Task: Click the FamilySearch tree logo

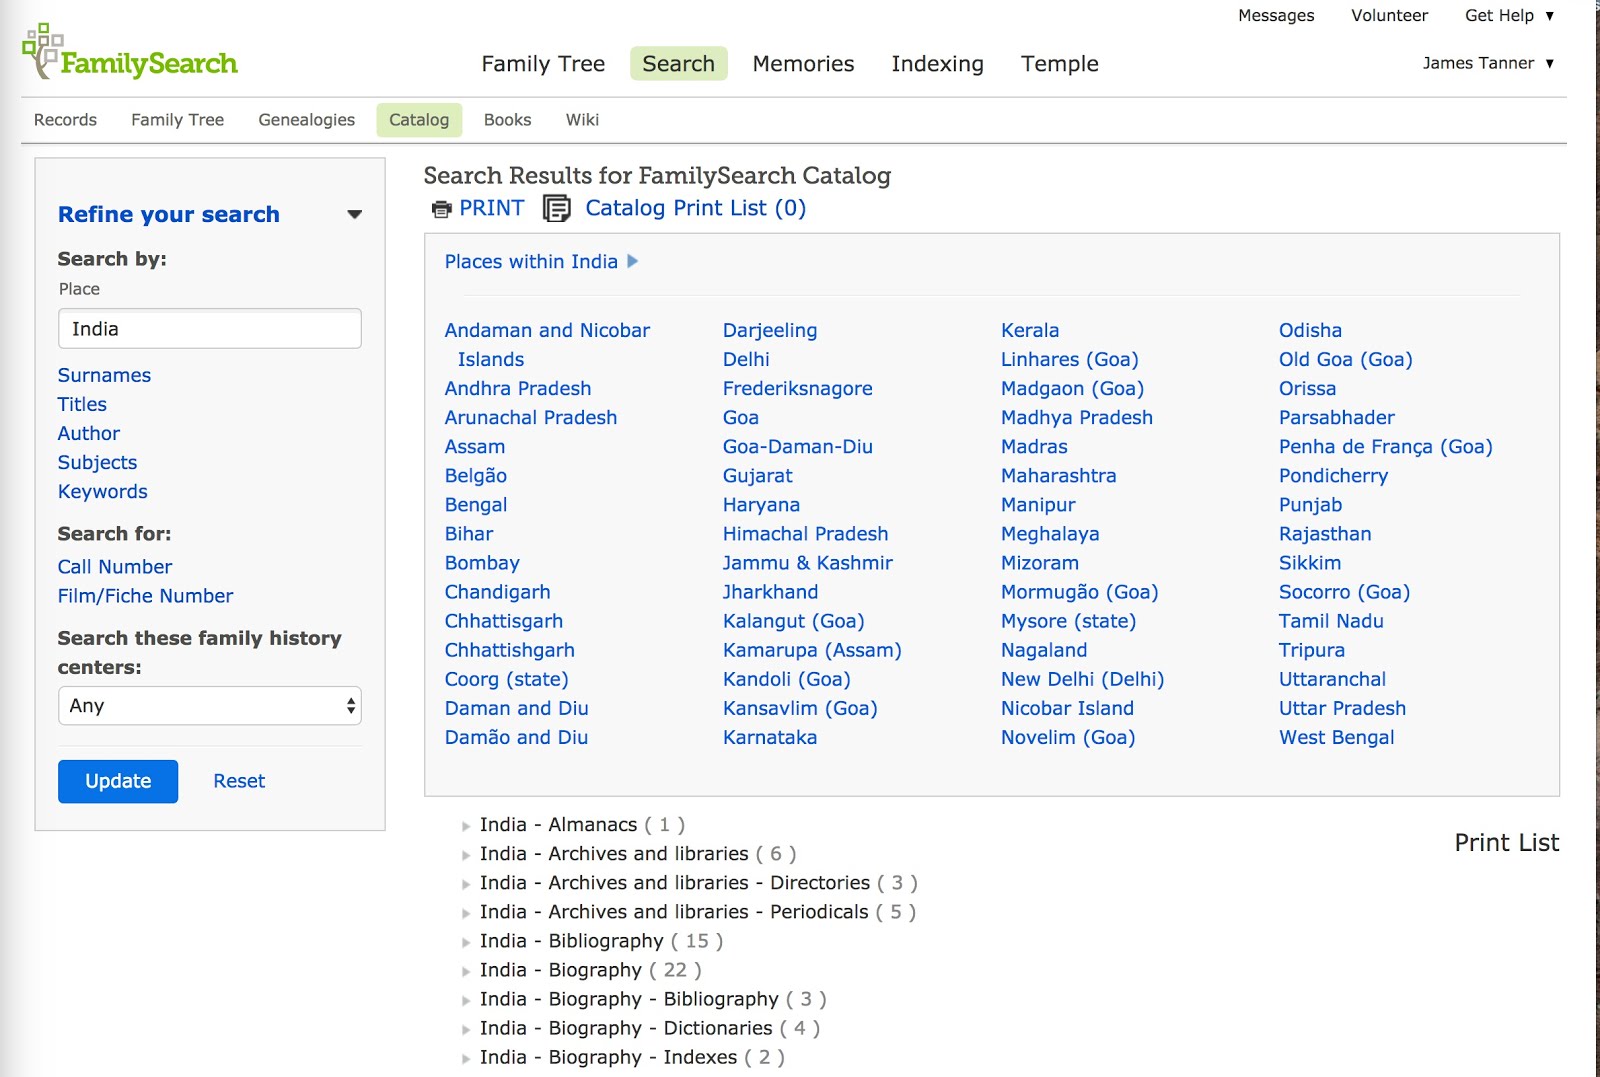Action: coord(129,53)
